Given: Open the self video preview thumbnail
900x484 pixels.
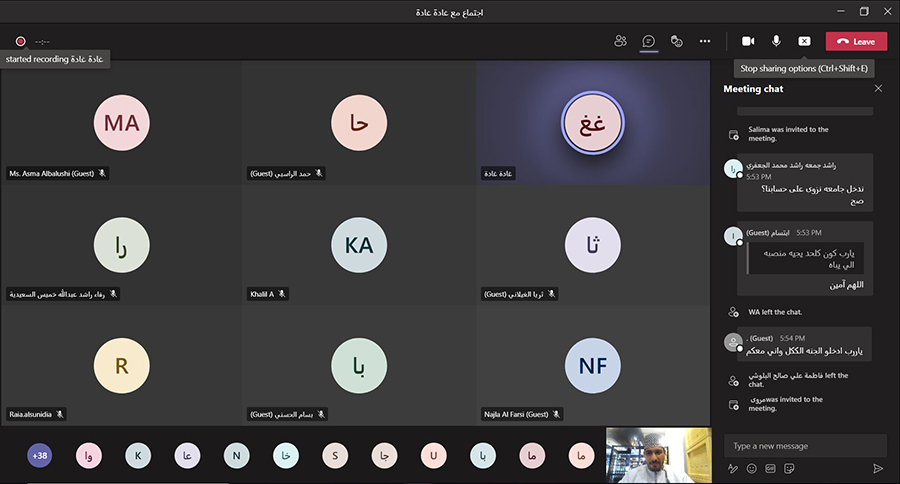Looking at the screenshot, I should [659, 455].
